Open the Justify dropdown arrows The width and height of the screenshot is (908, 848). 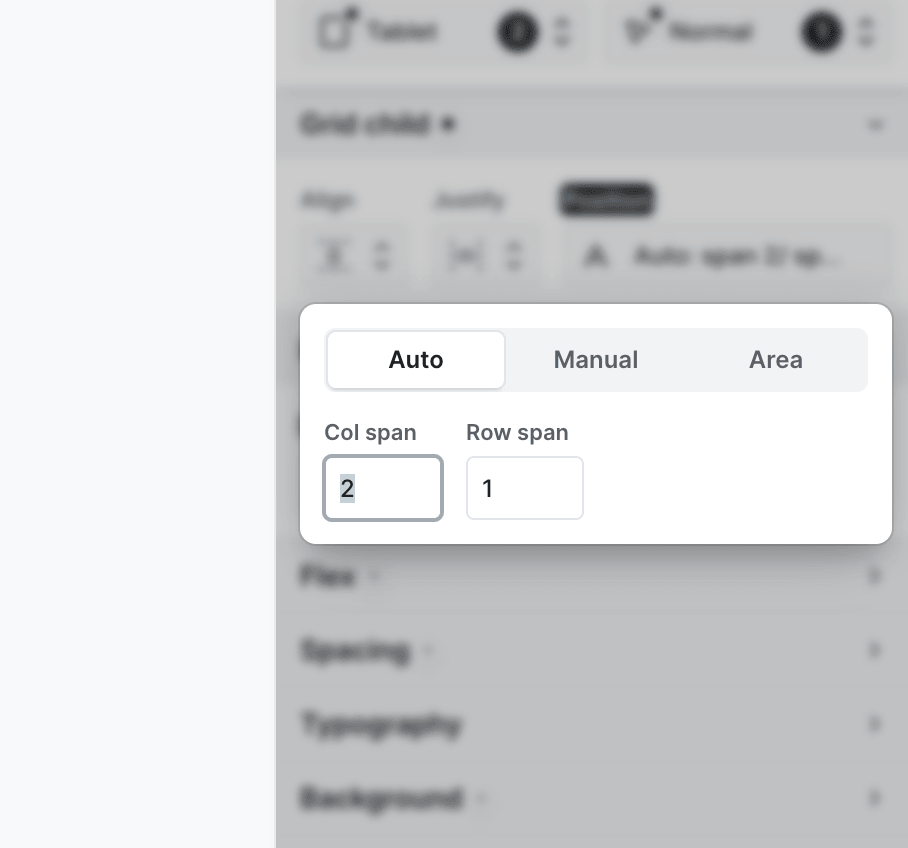514,256
